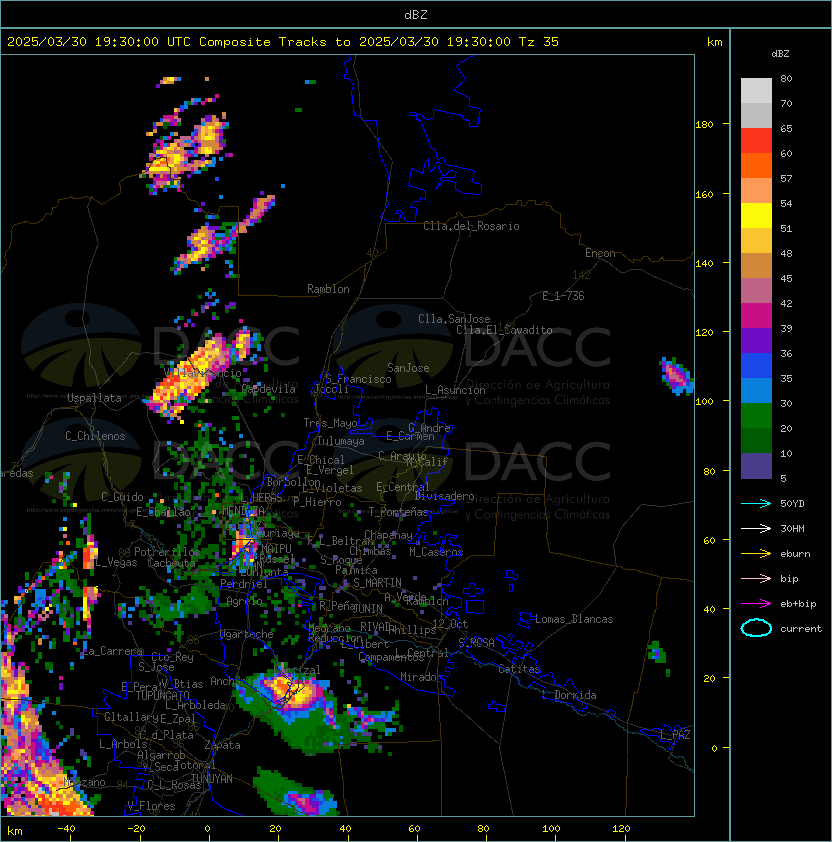This screenshot has width=832, height=842.
Task: Click the '30HM' legend label
Action: coord(792,528)
